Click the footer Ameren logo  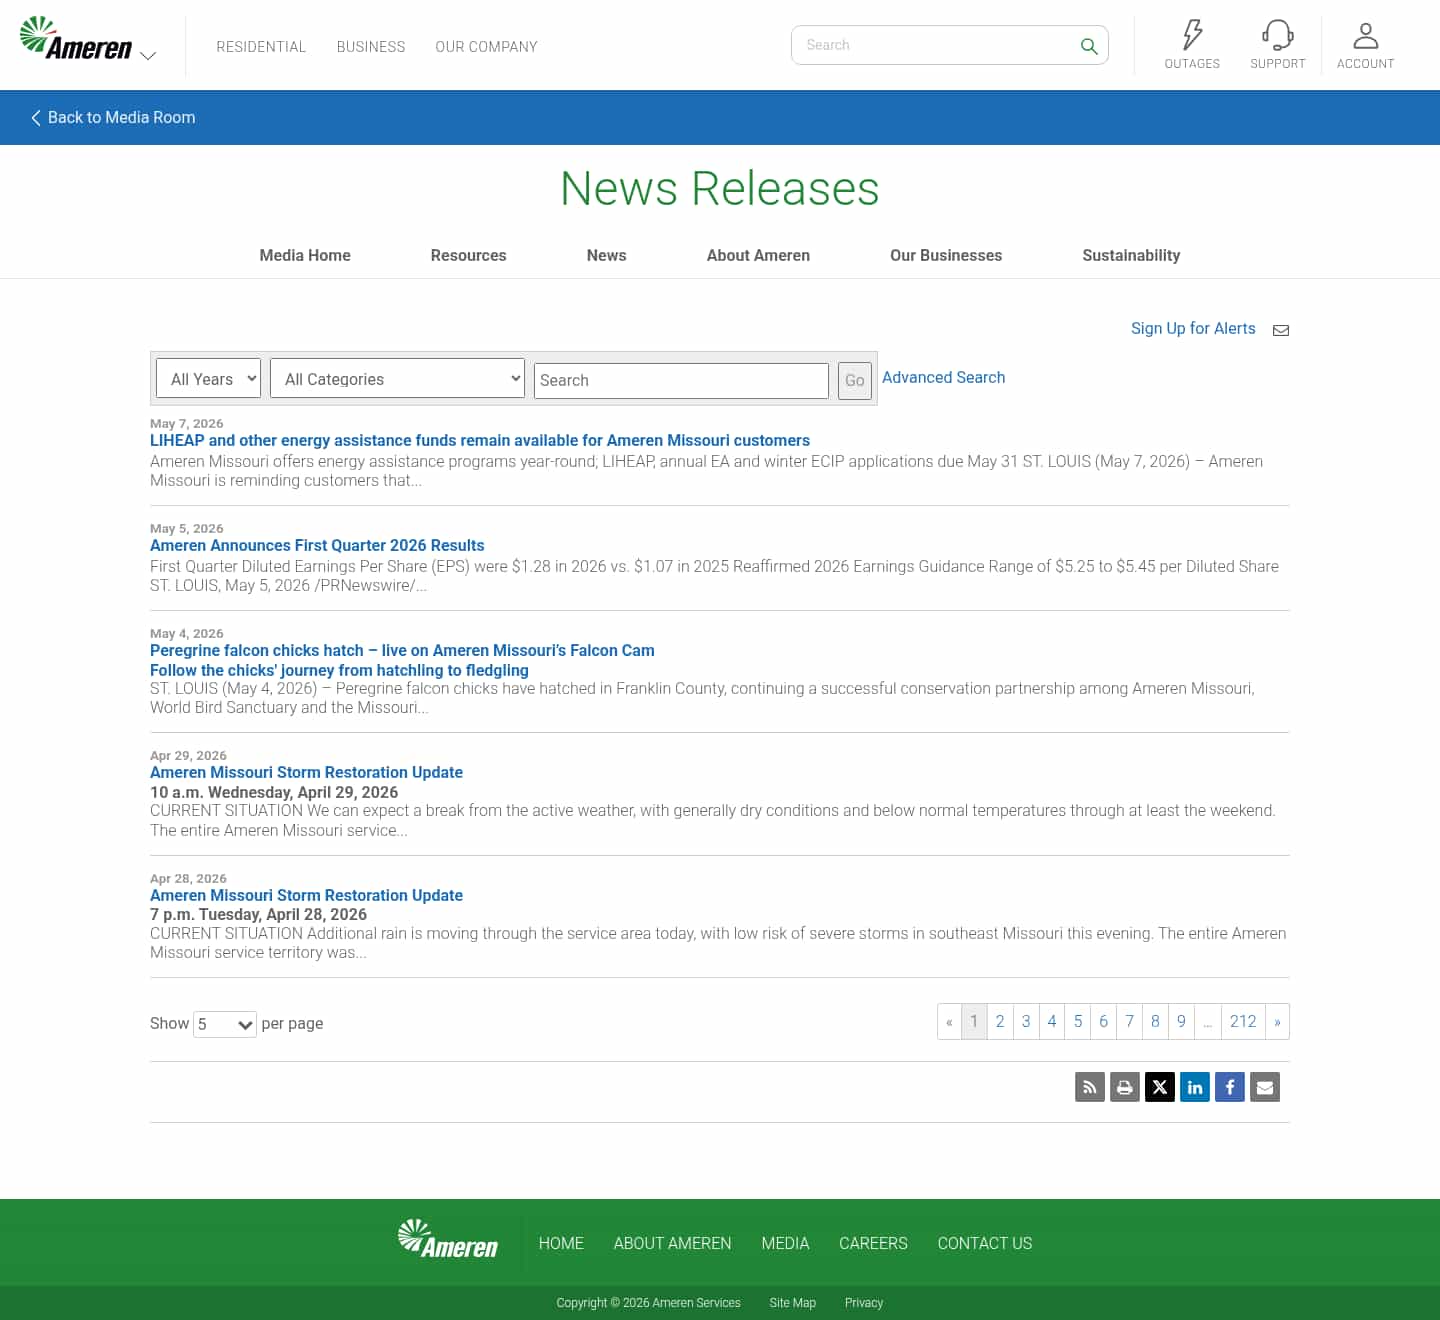coord(448,1240)
